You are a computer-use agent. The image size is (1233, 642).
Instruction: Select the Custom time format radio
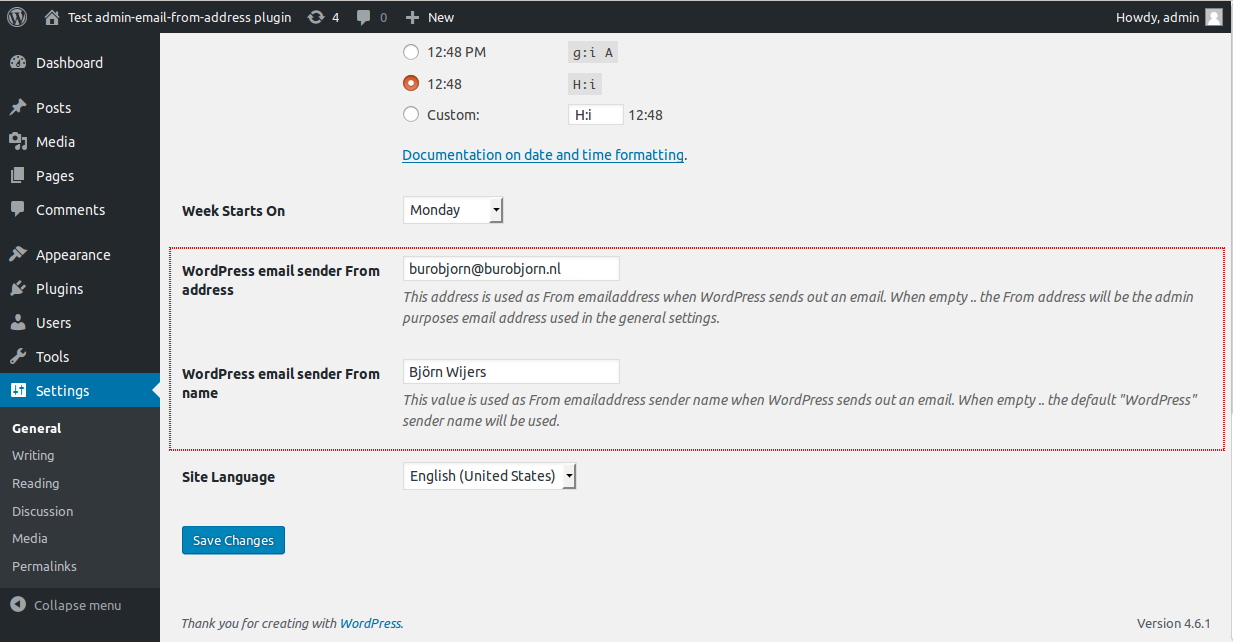[411, 115]
